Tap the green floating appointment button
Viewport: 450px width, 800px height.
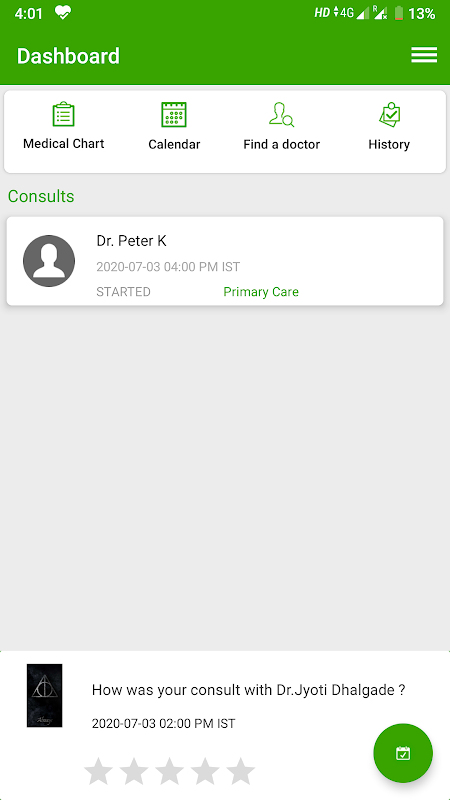(403, 753)
